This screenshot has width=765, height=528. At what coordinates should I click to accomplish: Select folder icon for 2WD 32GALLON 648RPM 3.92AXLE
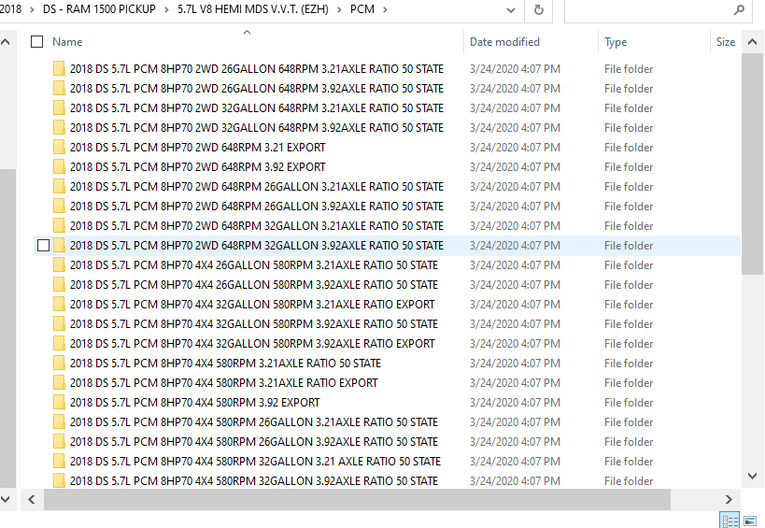(59, 127)
